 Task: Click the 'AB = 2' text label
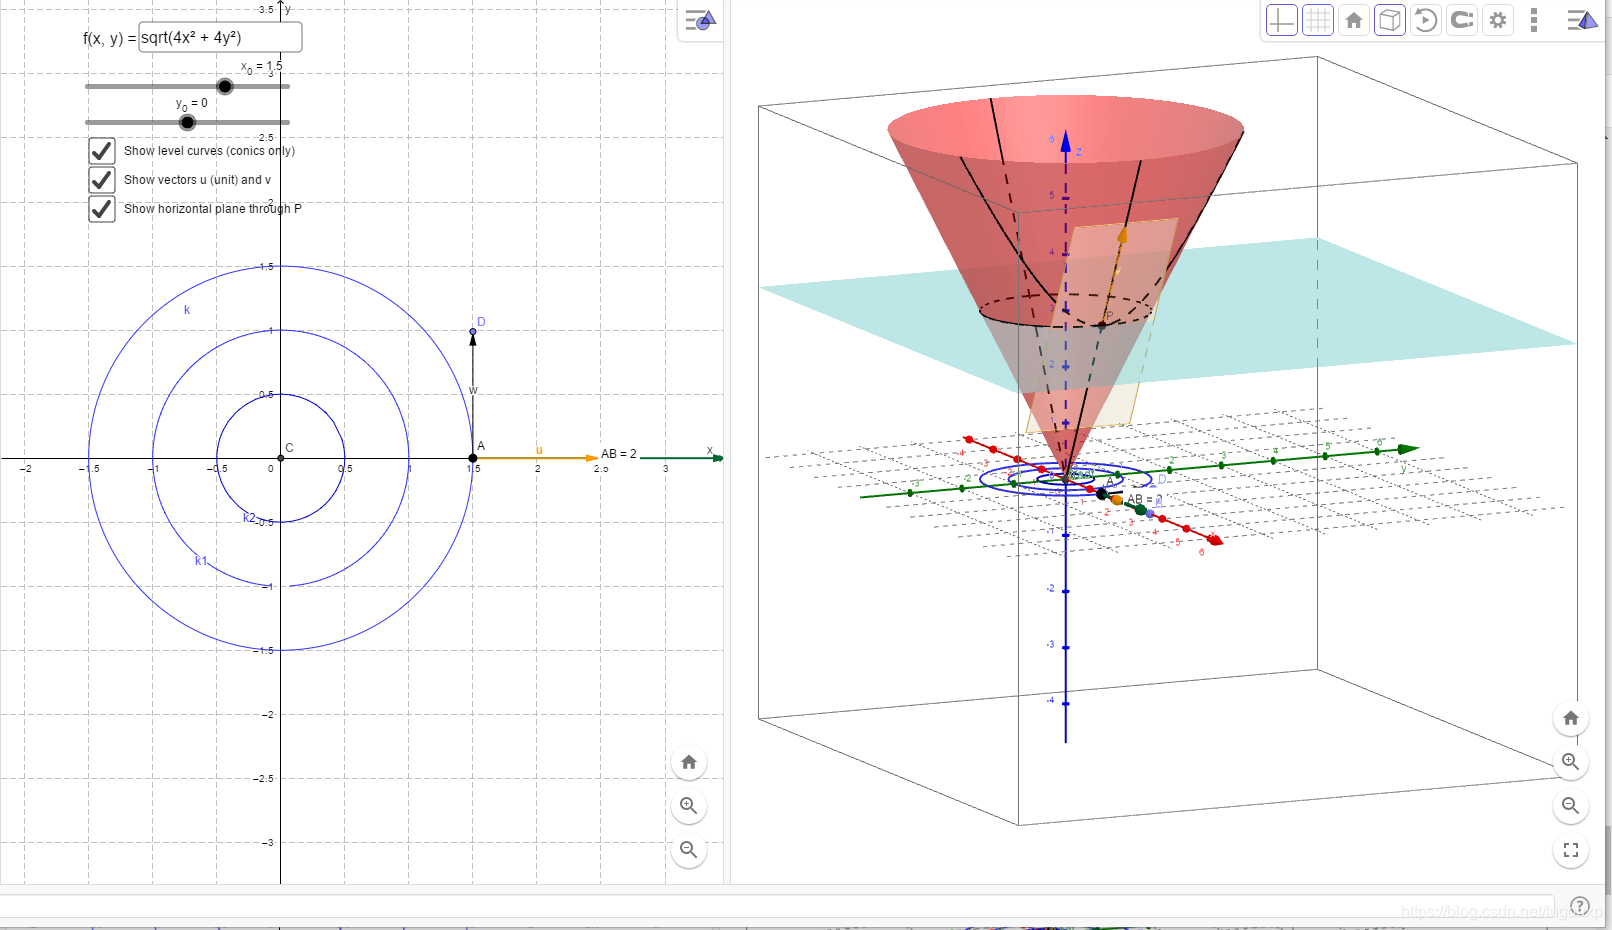(x=619, y=454)
